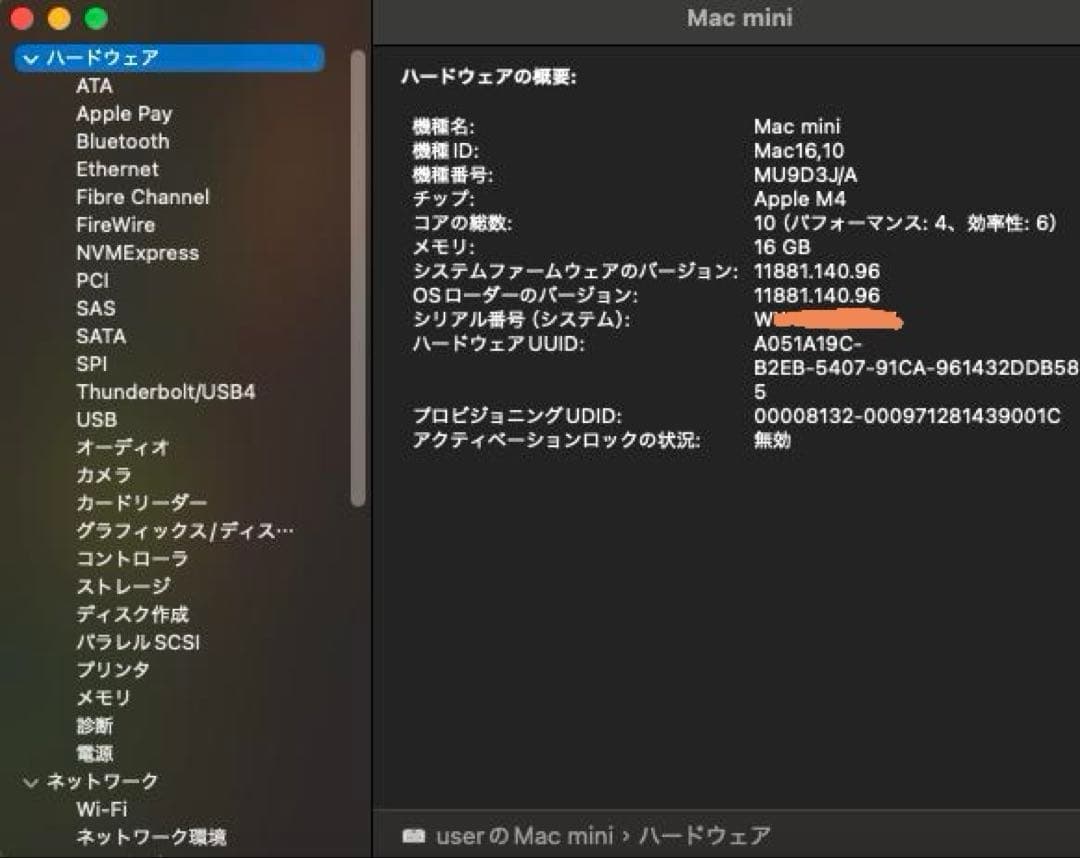This screenshot has height=858, width=1080.
Task: Click the Mac mini window title
Action: click(740, 18)
